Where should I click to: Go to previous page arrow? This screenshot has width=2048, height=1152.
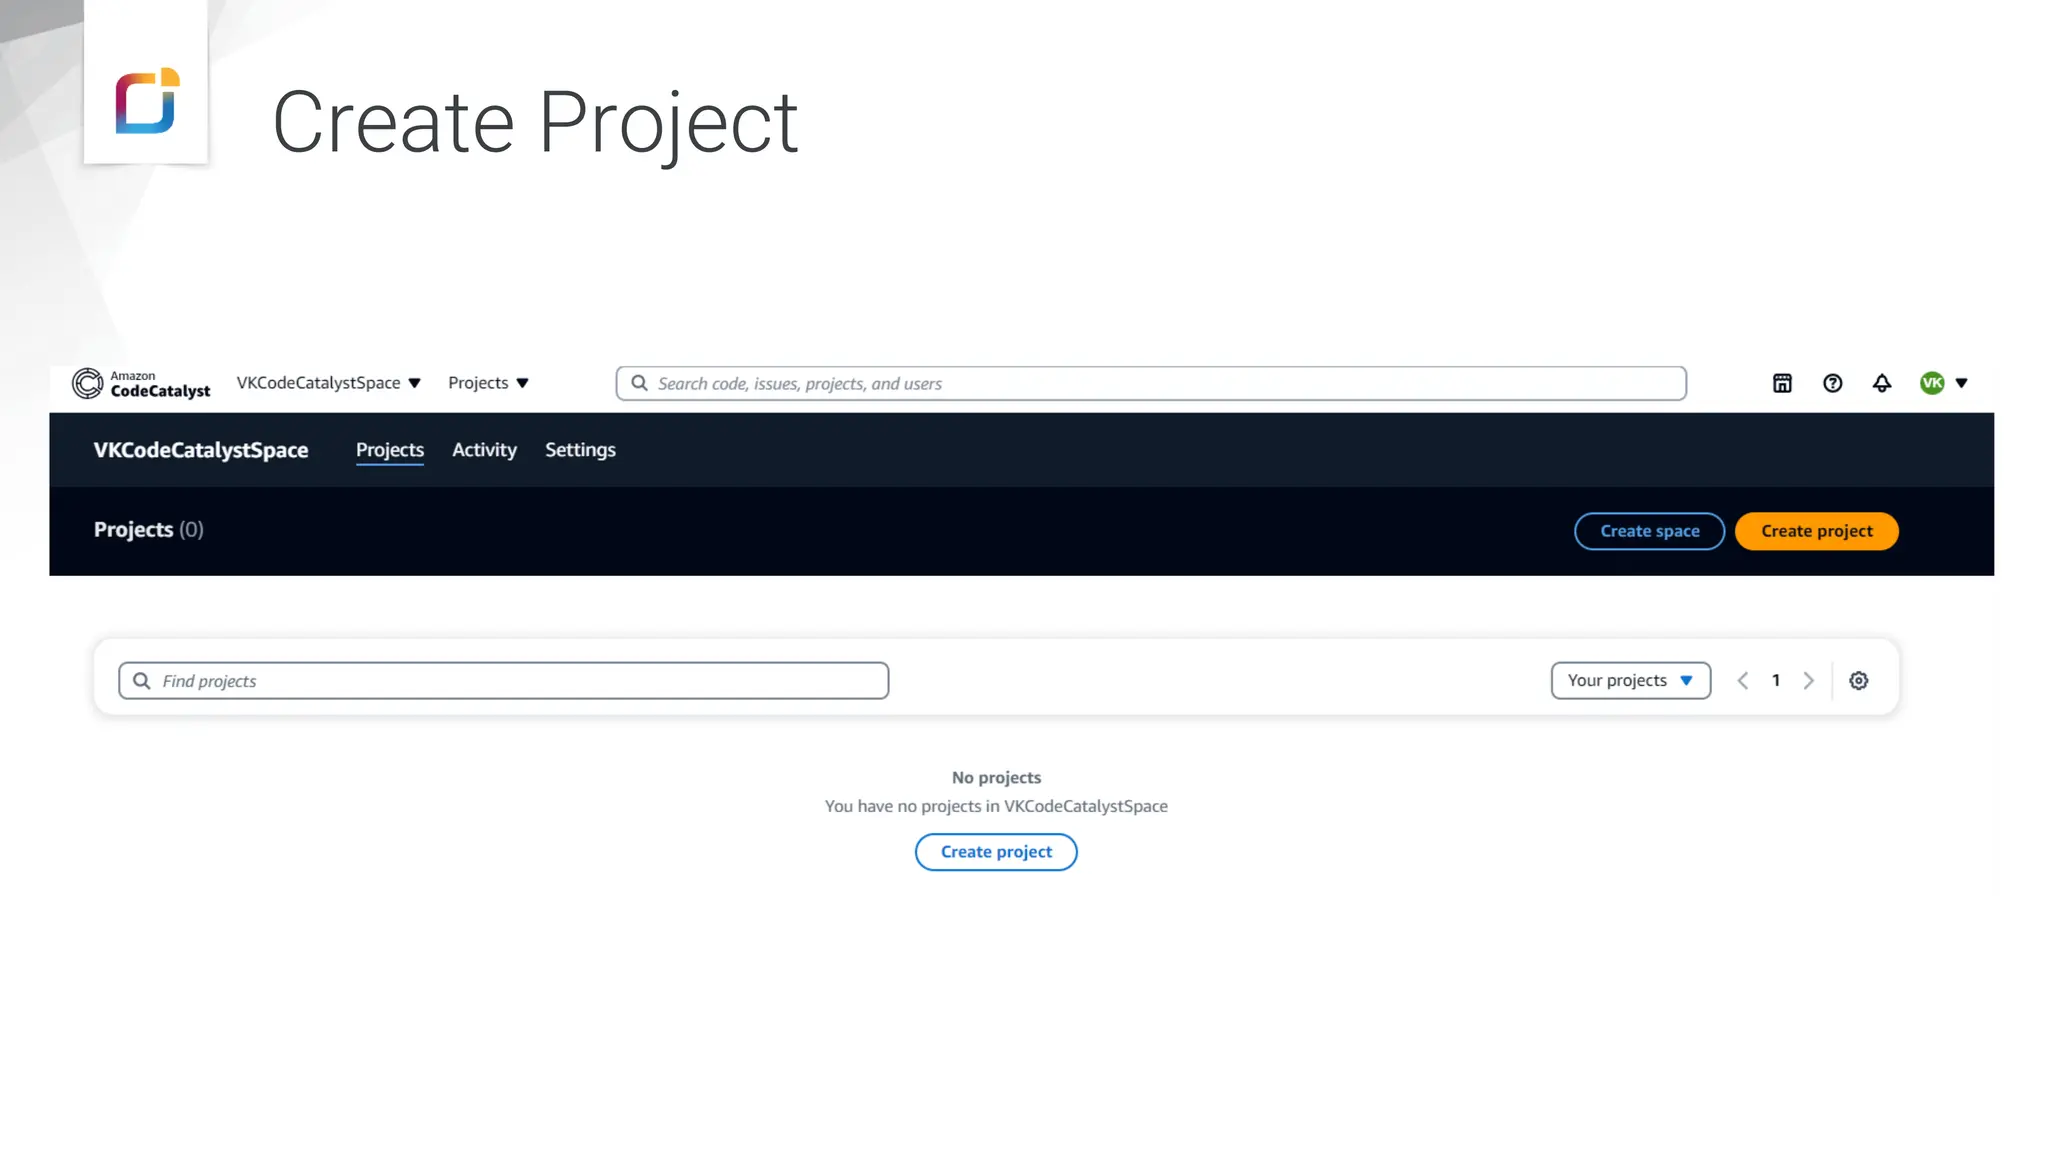(1743, 681)
